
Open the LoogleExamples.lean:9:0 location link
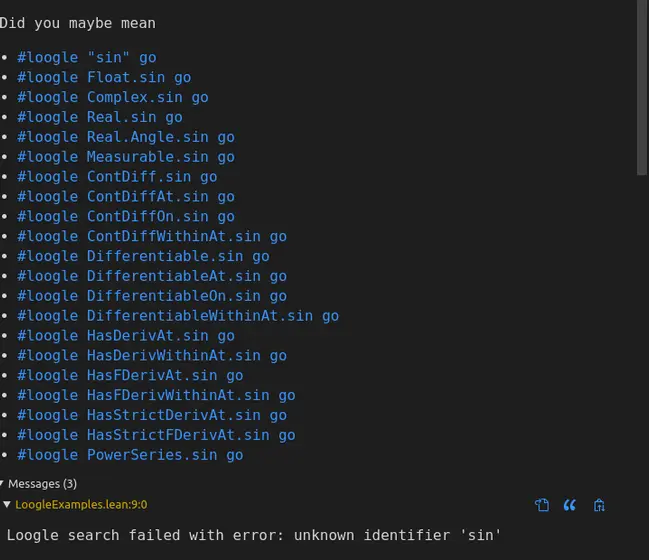81,505
